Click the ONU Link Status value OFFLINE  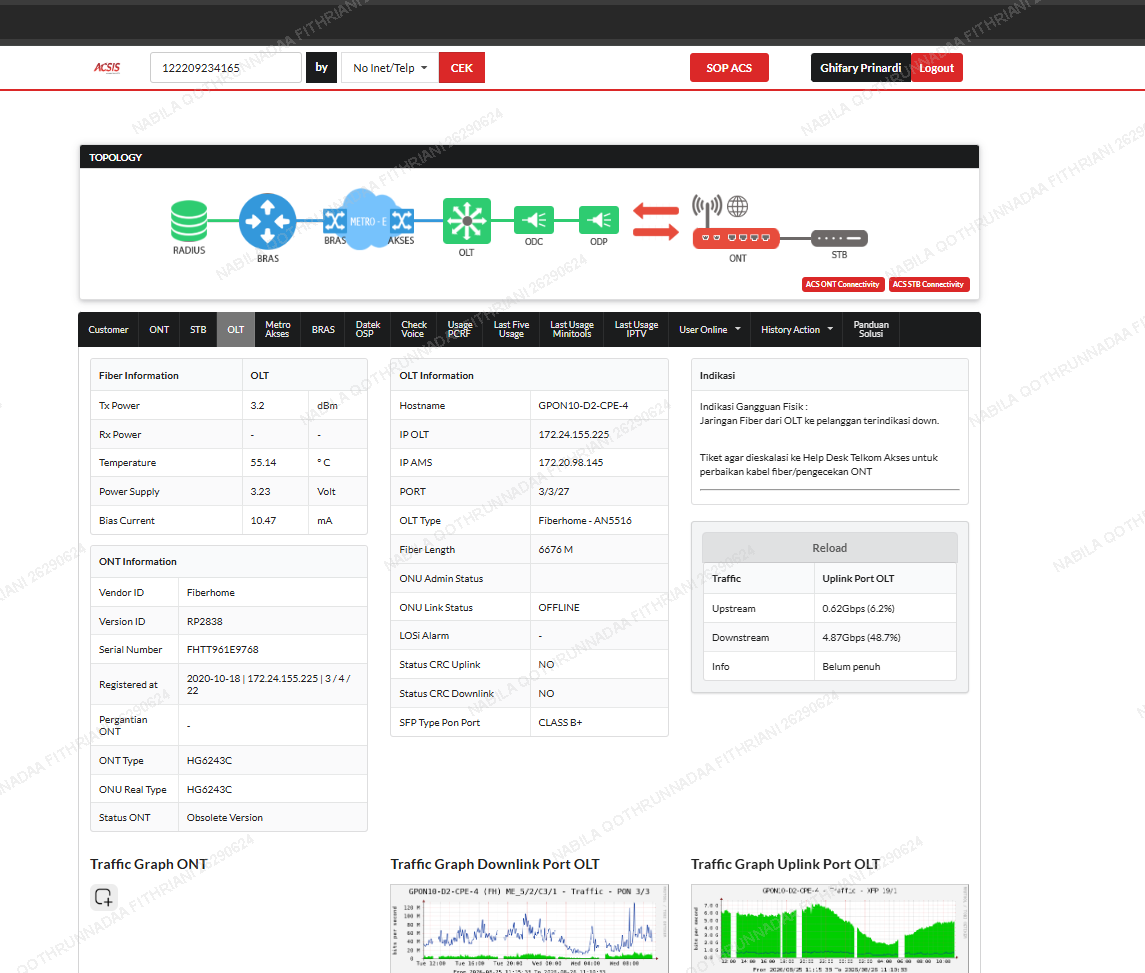559,608
